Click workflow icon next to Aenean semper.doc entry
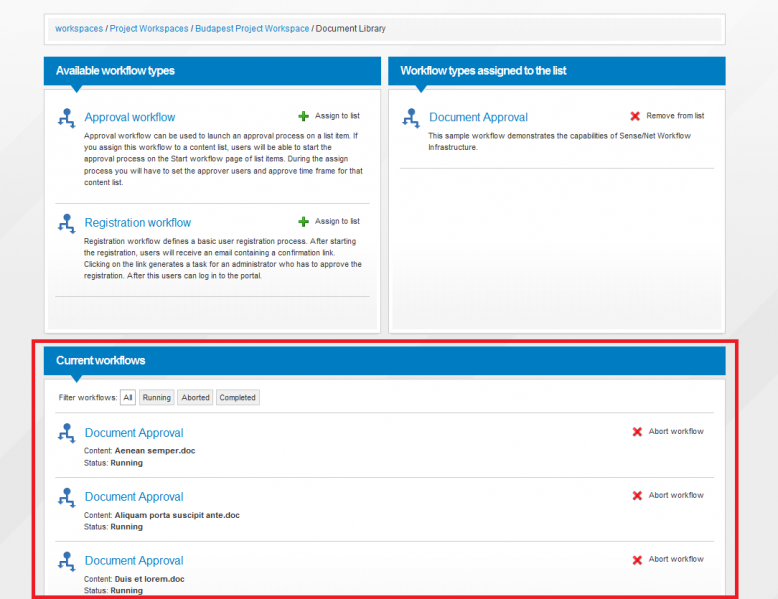Viewport: 778px width, 599px height. click(x=66, y=433)
